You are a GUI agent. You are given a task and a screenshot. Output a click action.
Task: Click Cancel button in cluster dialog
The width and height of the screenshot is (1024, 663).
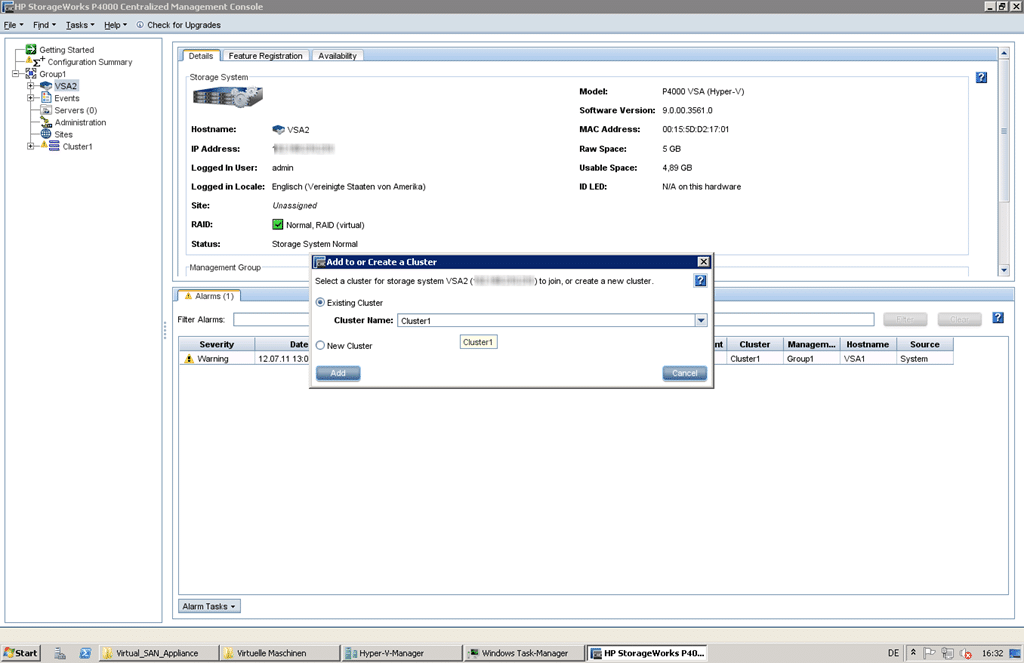click(684, 373)
